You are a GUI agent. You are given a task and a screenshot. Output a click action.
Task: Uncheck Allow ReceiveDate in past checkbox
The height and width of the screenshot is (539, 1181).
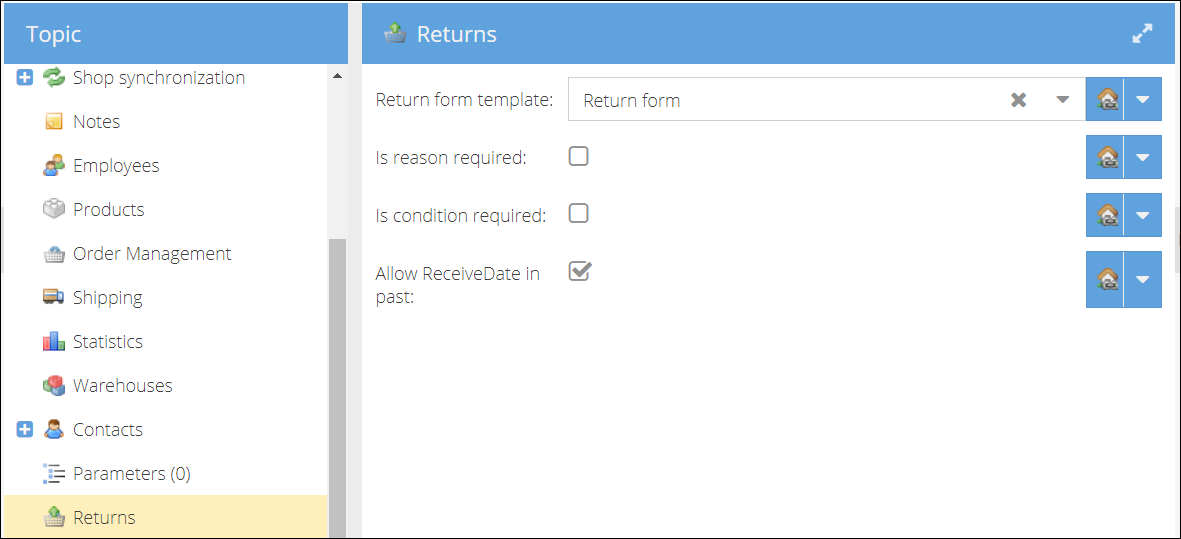(x=579, y=271)
